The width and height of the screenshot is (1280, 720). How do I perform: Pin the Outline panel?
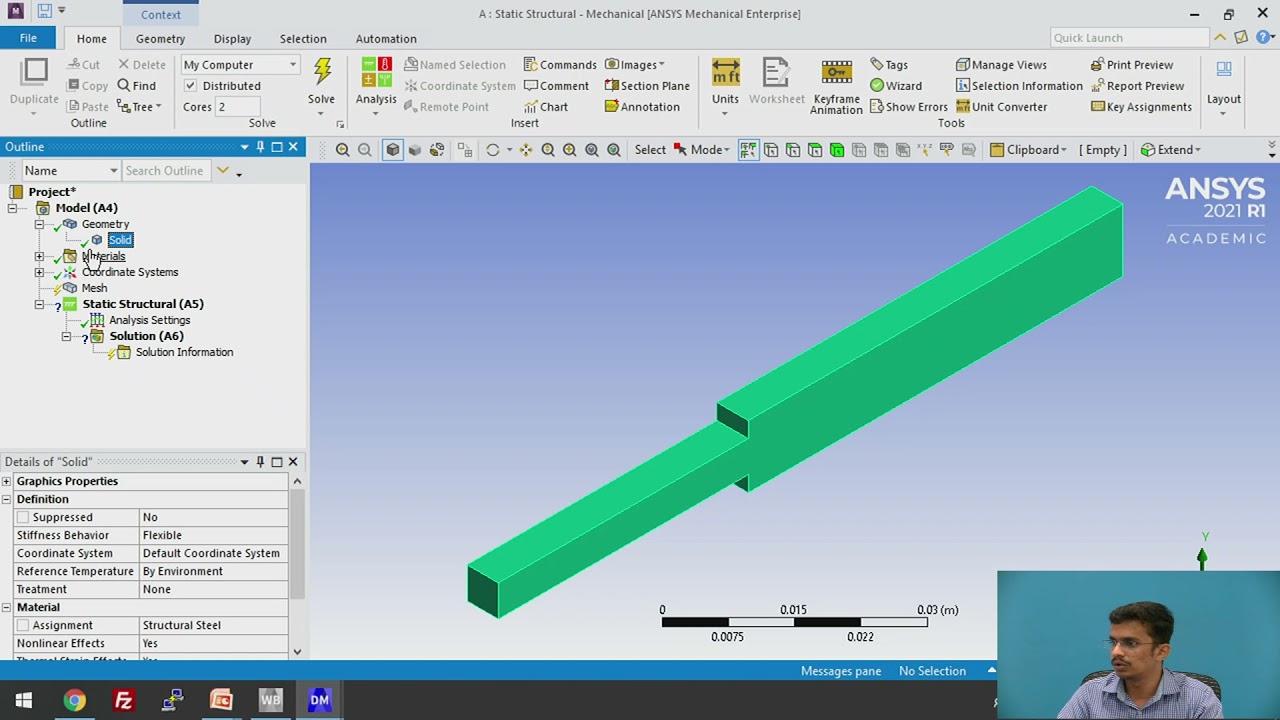point(260,147)
